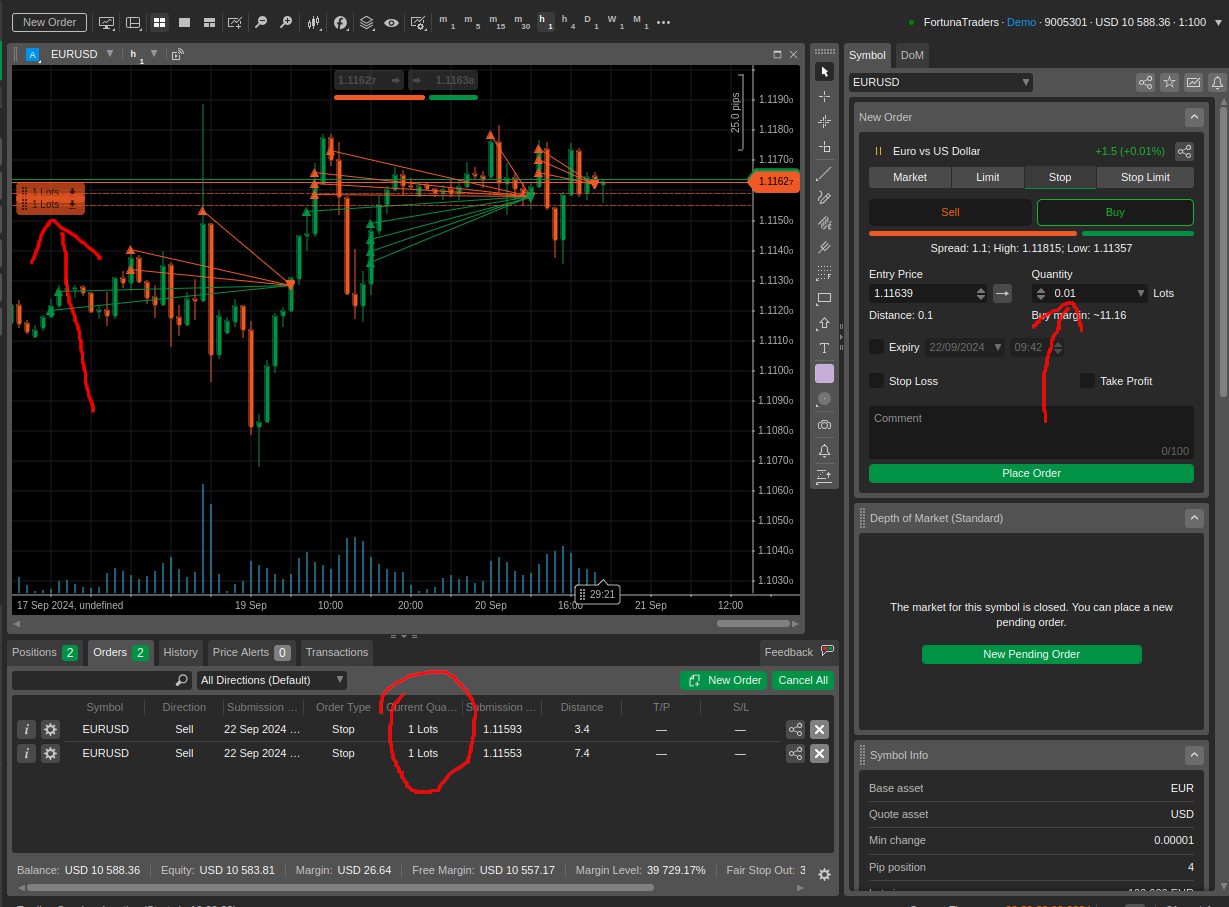This screenshot has height=907, width=1229.
Task: Click the purple drawing color swatch
Action: tap(824, 373)
